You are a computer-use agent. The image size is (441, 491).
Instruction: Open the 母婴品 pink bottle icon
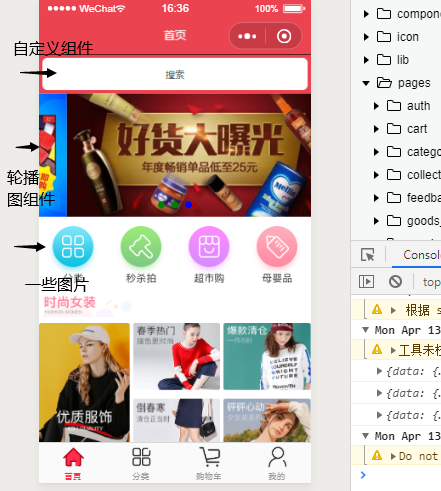[277, 247]
